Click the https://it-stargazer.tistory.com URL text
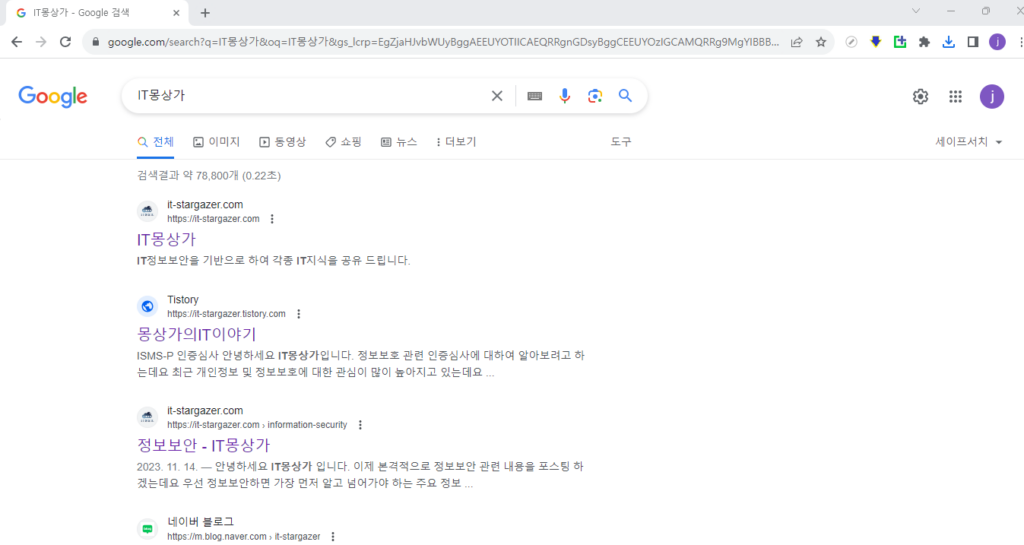The width and height of the screenshot is (1024, 545). click(x=226, y=314)
